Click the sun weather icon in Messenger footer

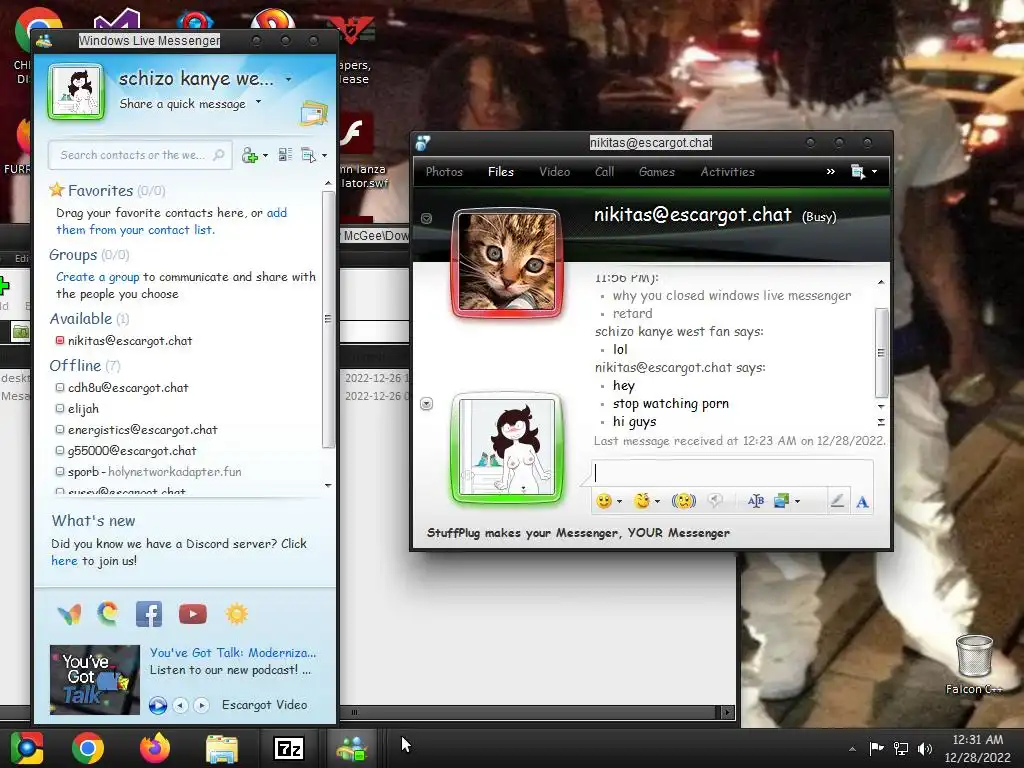[236, 614]
